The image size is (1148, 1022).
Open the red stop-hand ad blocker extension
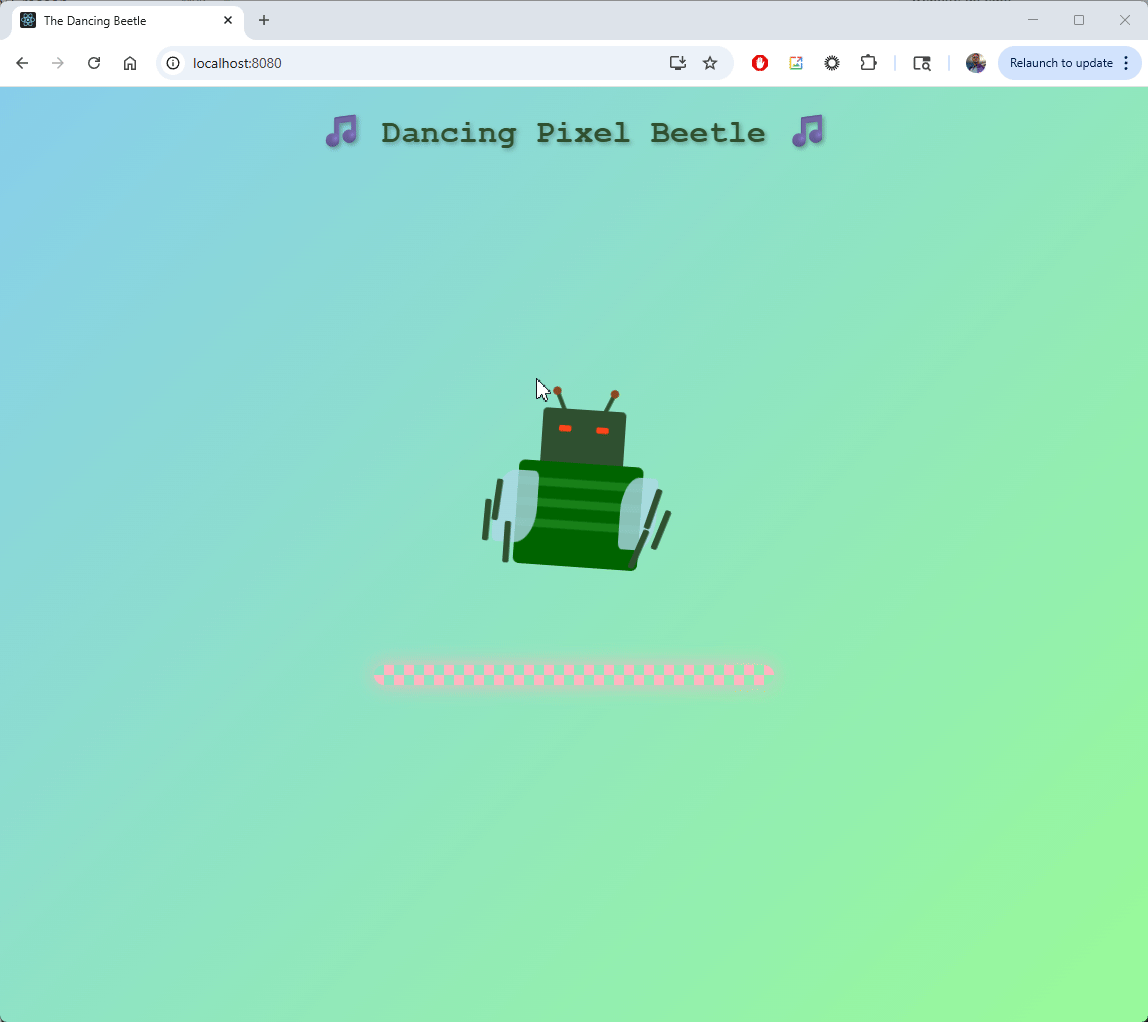tap(760, 63)
